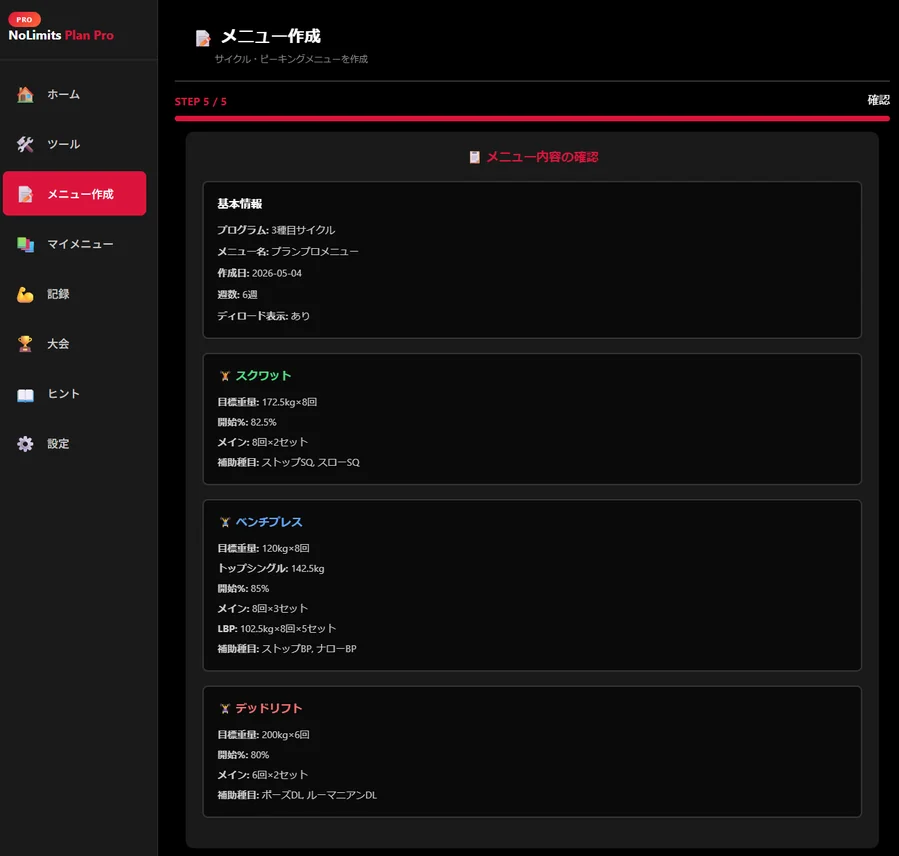Image resolution: width=899 pixels, height=856 pixels.
Task: Click the NoLimits Plan Pro logo
Action: (x=61, y=35)
